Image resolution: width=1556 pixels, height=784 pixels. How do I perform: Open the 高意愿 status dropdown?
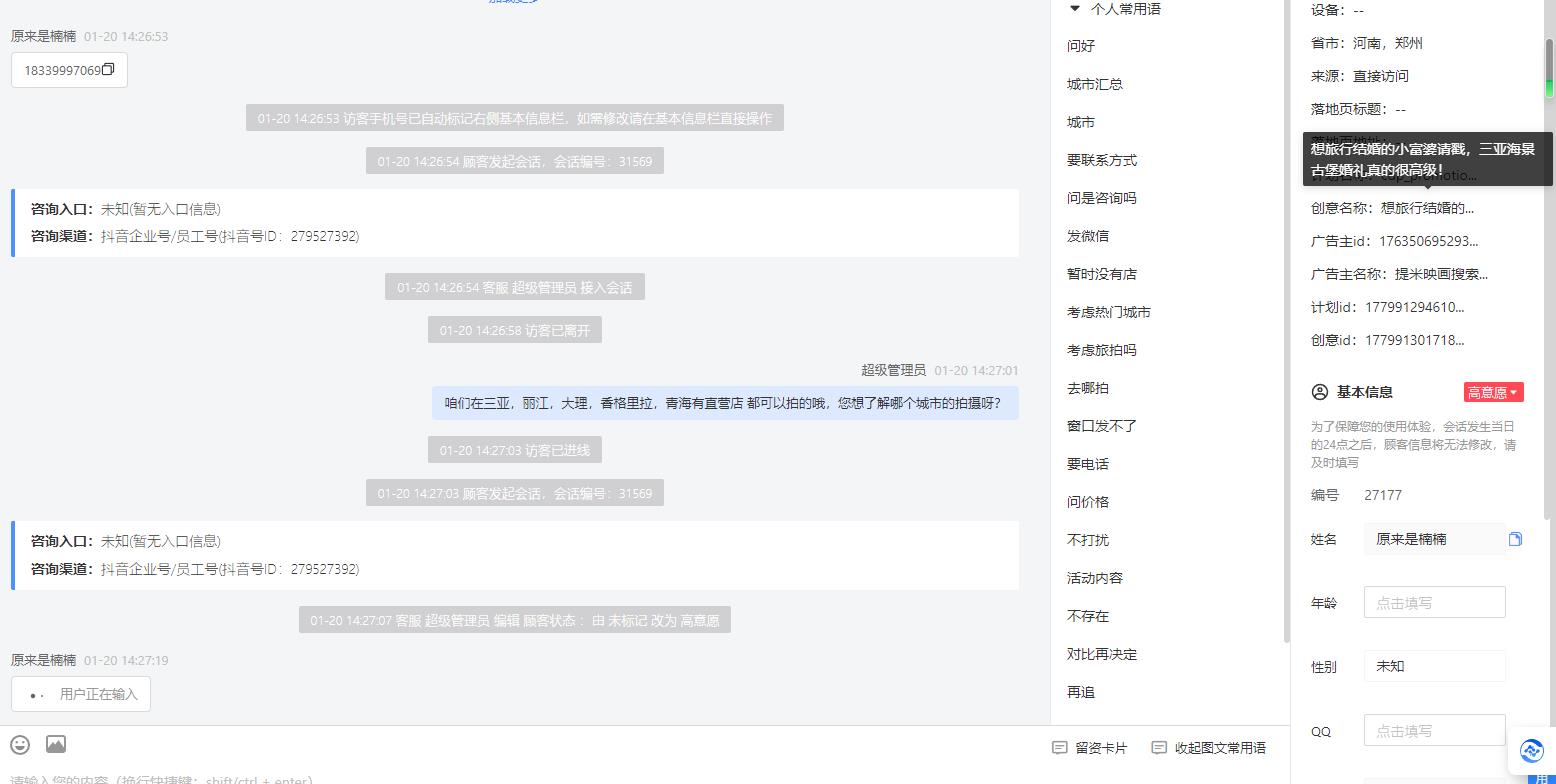[x=1493, y=392]
